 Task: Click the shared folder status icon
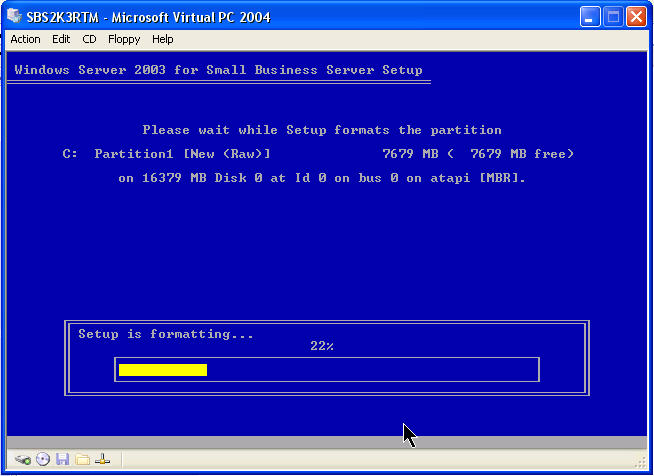(83, 460)
